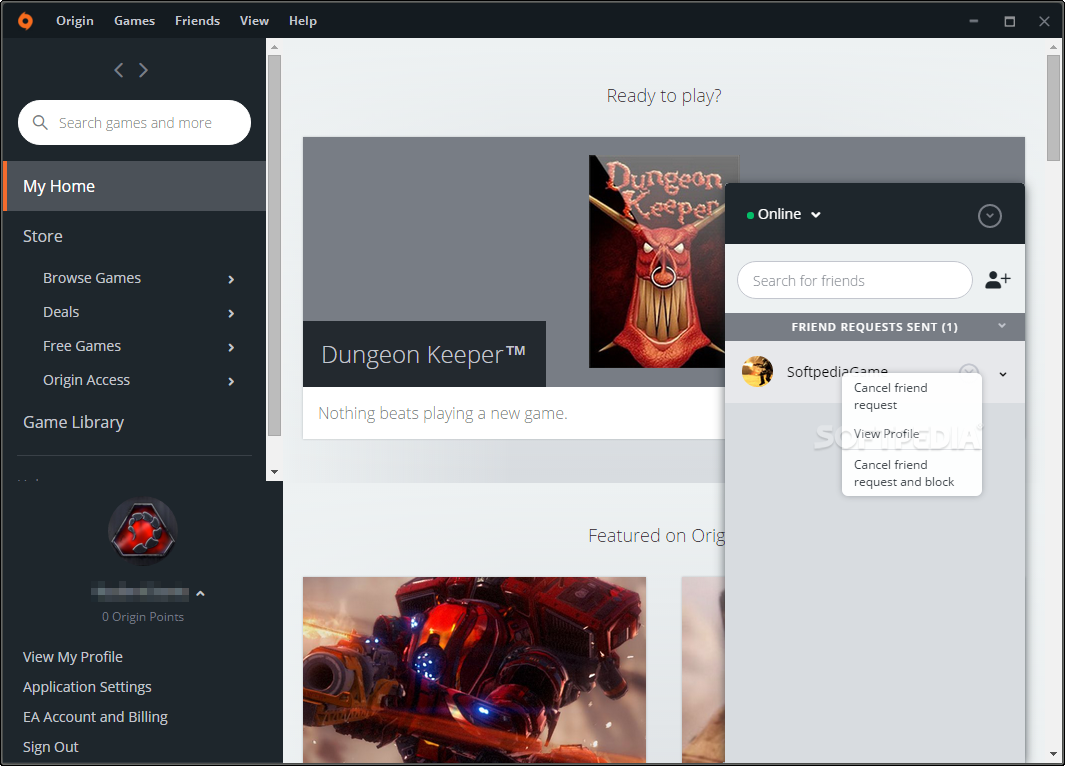Select My Home in sidebar
The height and width of the screenshot is (766, 1065).
tap(134, 186)
